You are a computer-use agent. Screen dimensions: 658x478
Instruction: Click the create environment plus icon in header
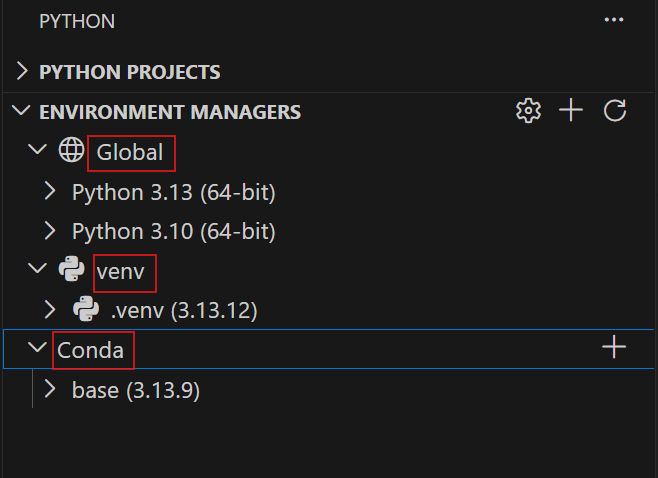(x=571, y=111)
